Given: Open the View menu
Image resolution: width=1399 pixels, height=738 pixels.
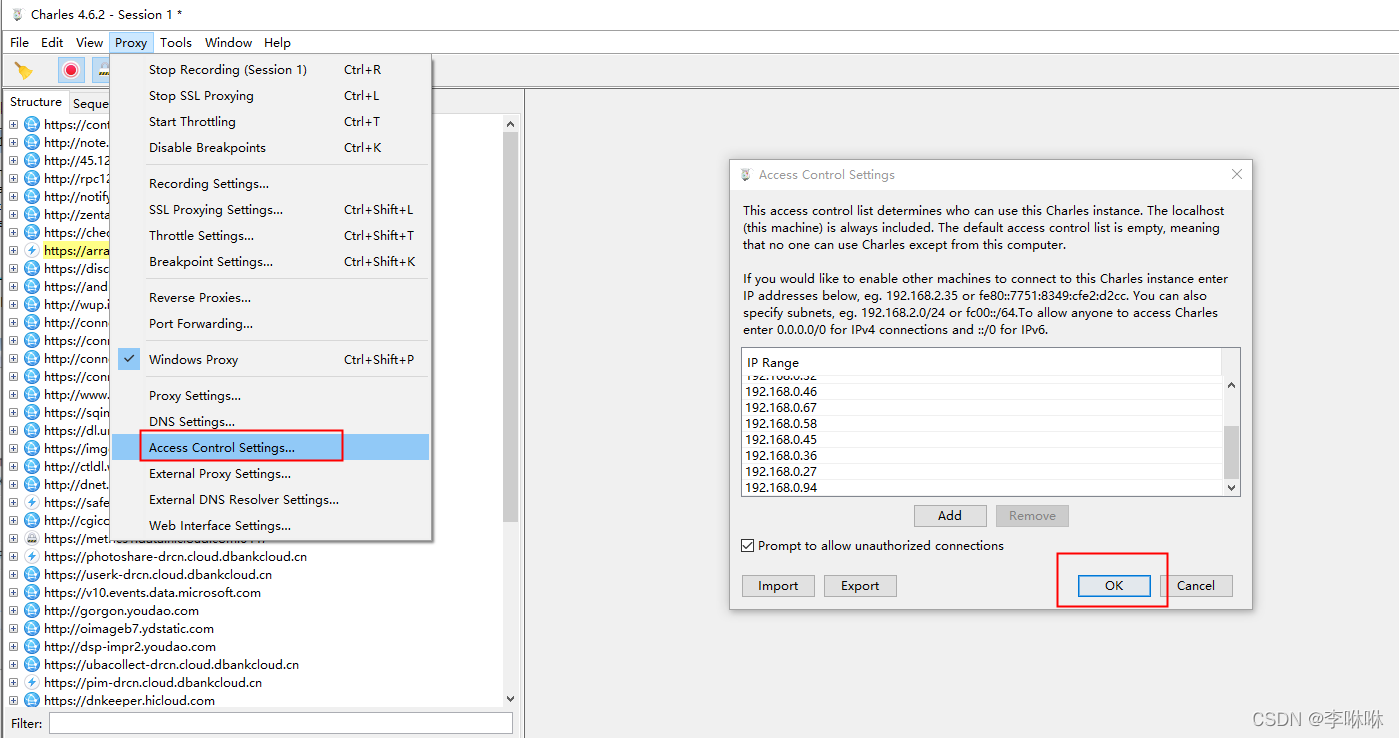Looking at the screenshot, I should pos(89,43).
